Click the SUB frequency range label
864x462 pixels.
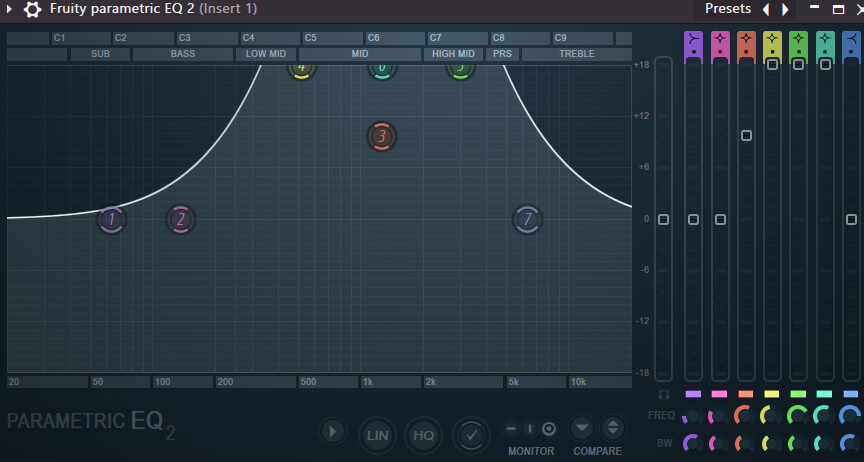pyautogui.click(x=100, y=54)
